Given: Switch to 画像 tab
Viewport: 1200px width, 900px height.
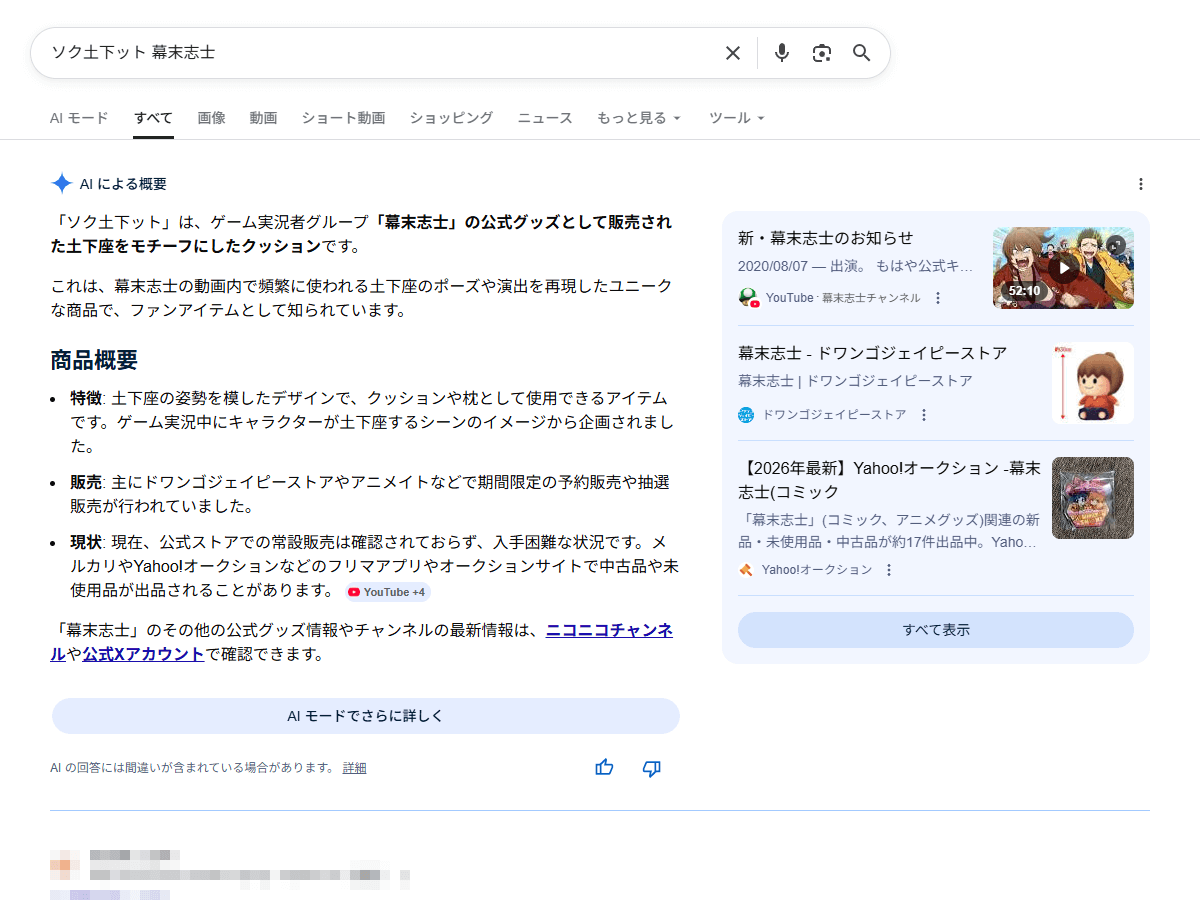Looking at the screenshot, I should [x=212, y=118].
